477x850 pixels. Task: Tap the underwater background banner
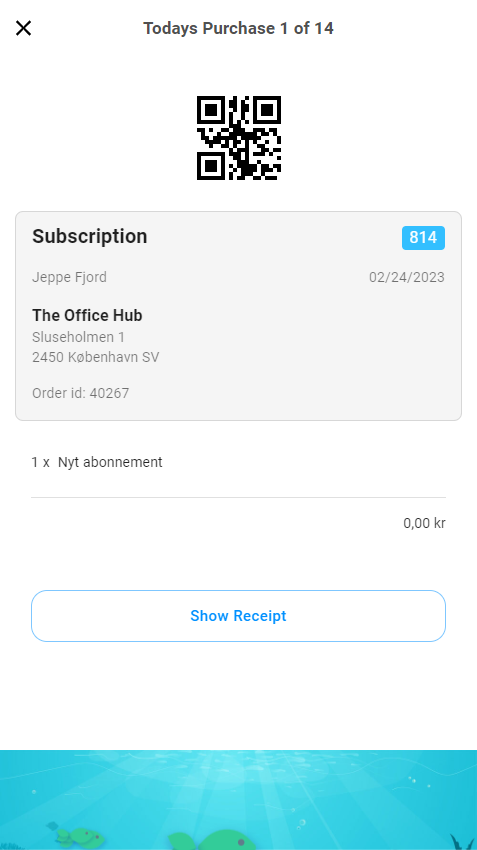(238, 800)
